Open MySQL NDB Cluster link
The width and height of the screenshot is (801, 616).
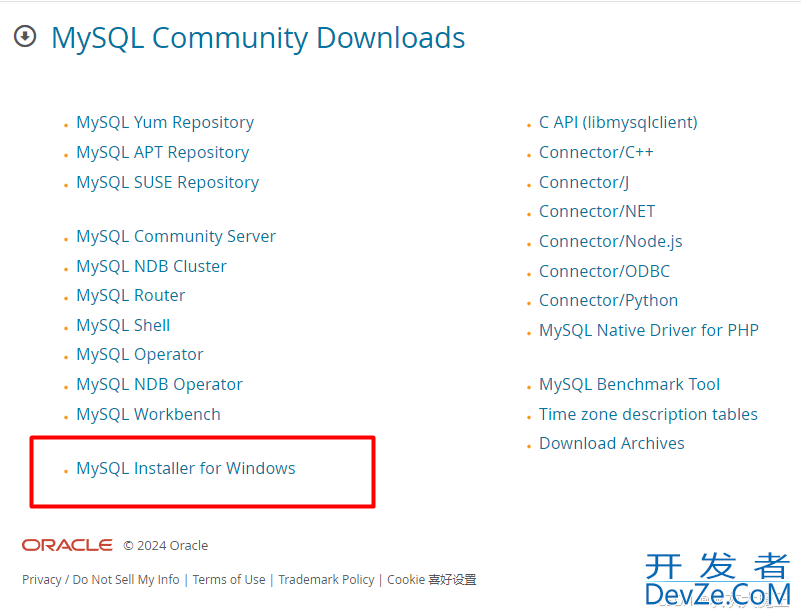tap(151, 267)
